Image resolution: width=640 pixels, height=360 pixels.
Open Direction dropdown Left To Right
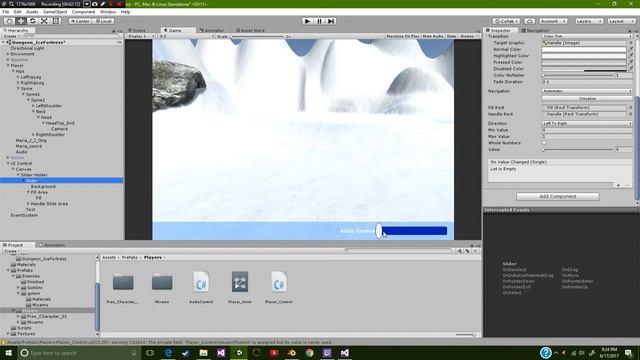[587, 123]
